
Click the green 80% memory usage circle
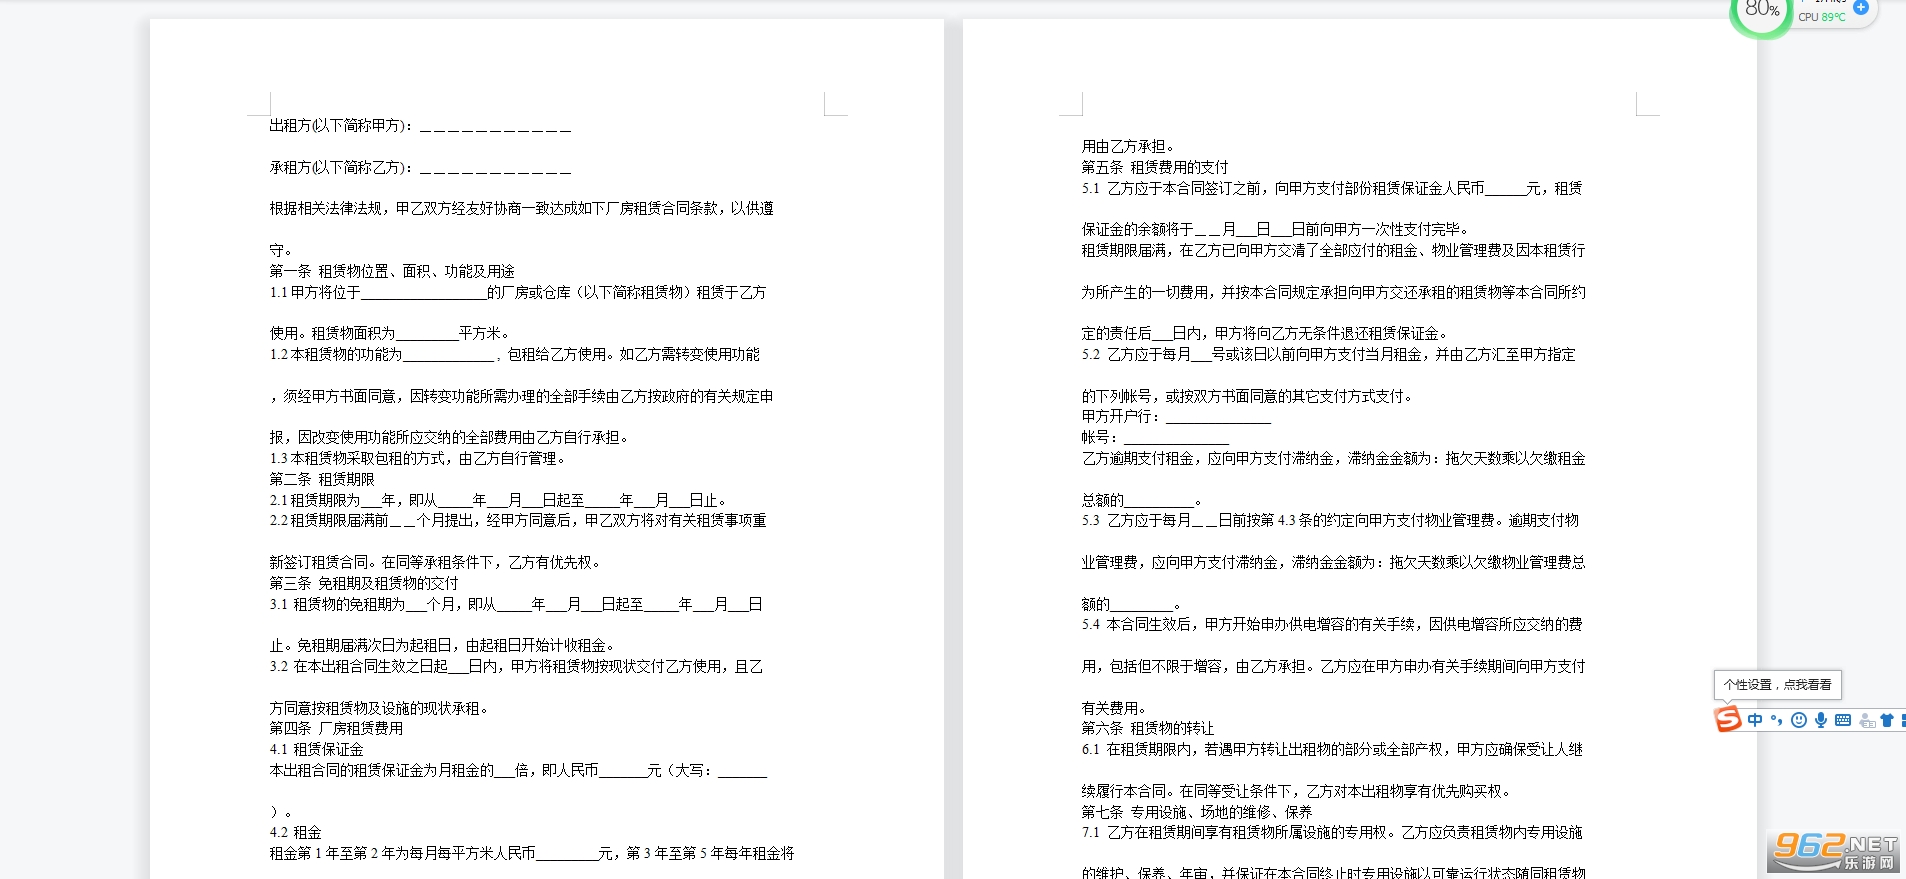[1762, 12]
